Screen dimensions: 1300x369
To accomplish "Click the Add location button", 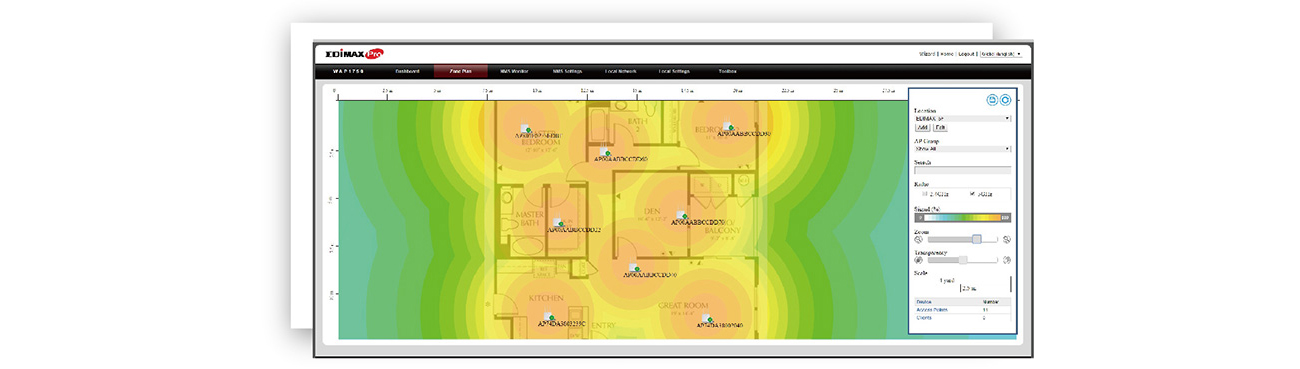I will [921, 128].
